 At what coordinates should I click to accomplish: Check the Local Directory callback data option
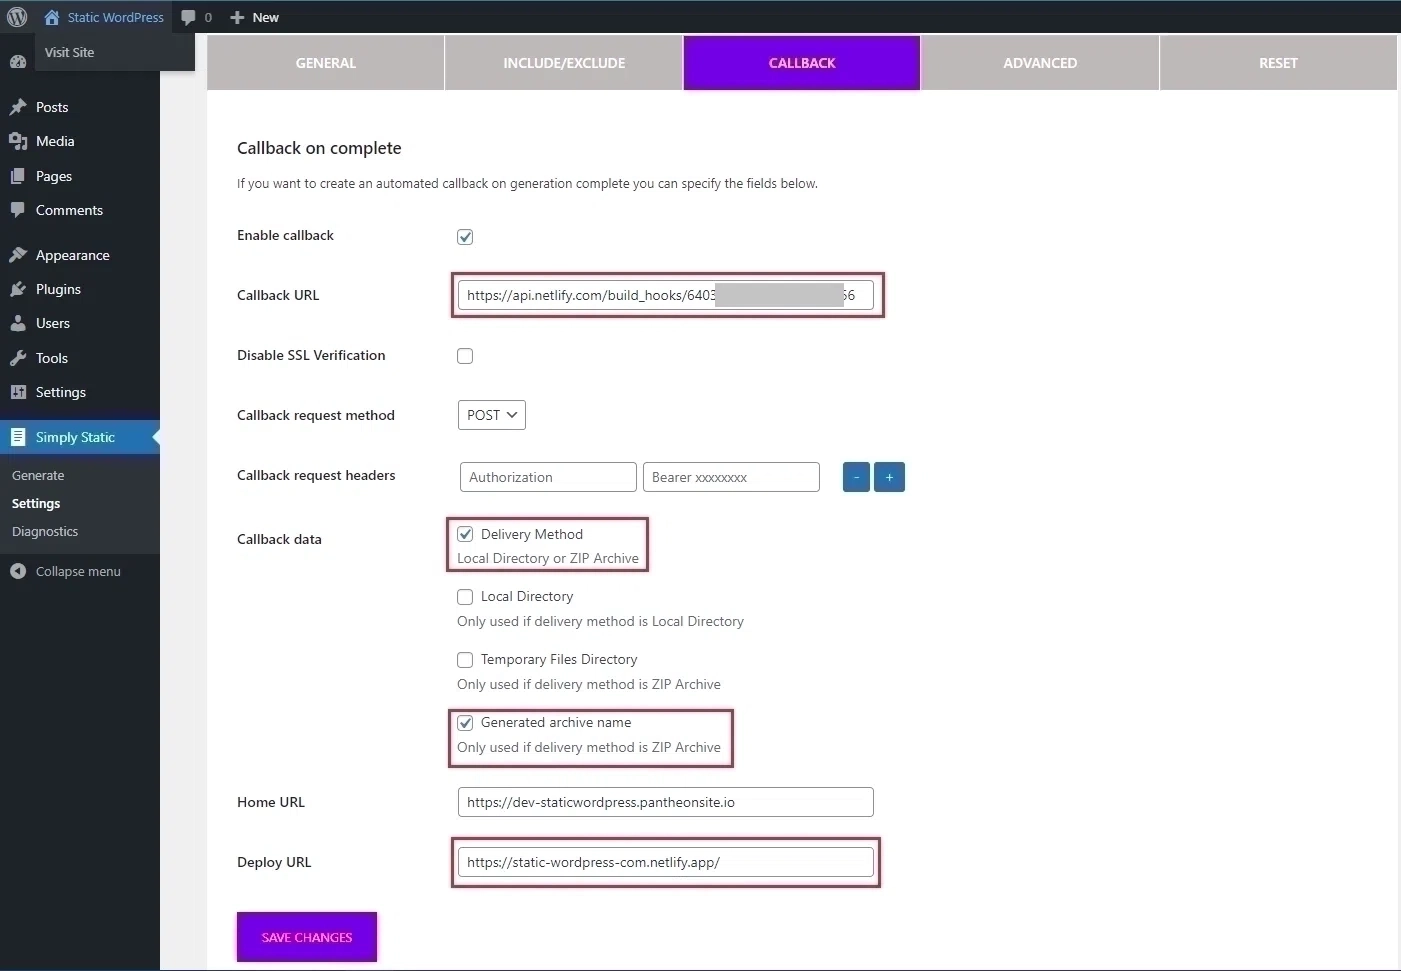[x=464, y=596]
